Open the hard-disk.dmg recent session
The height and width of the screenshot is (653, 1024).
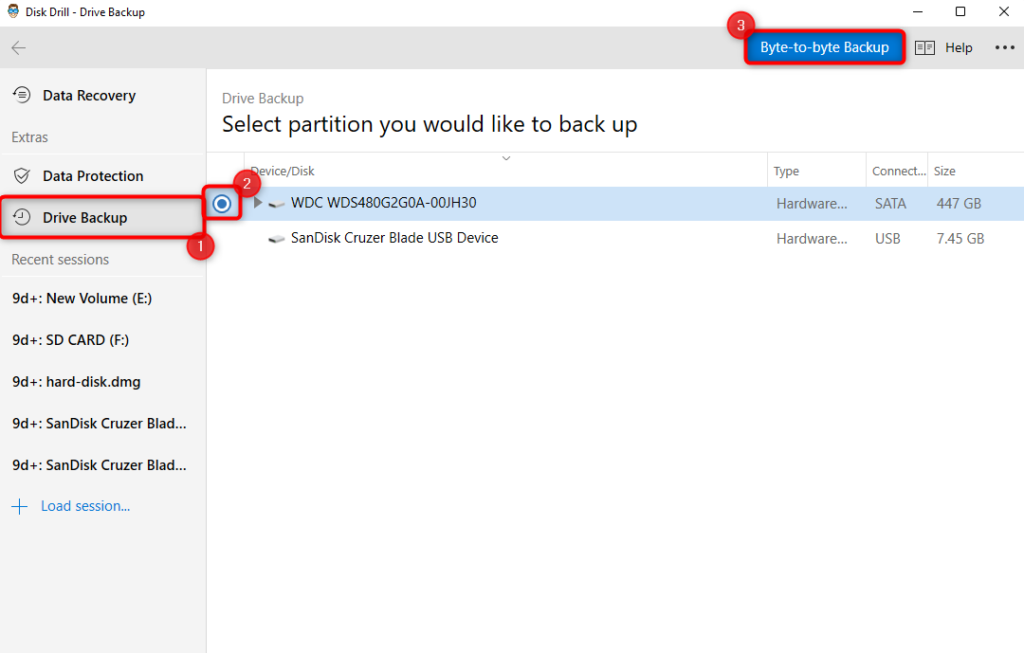point(75,382)
